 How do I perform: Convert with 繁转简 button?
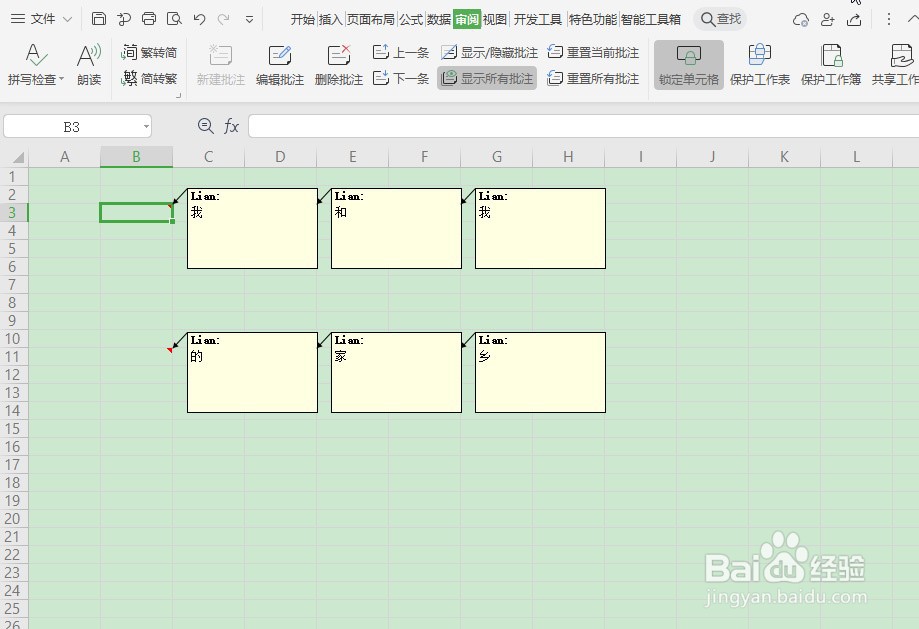149,52
